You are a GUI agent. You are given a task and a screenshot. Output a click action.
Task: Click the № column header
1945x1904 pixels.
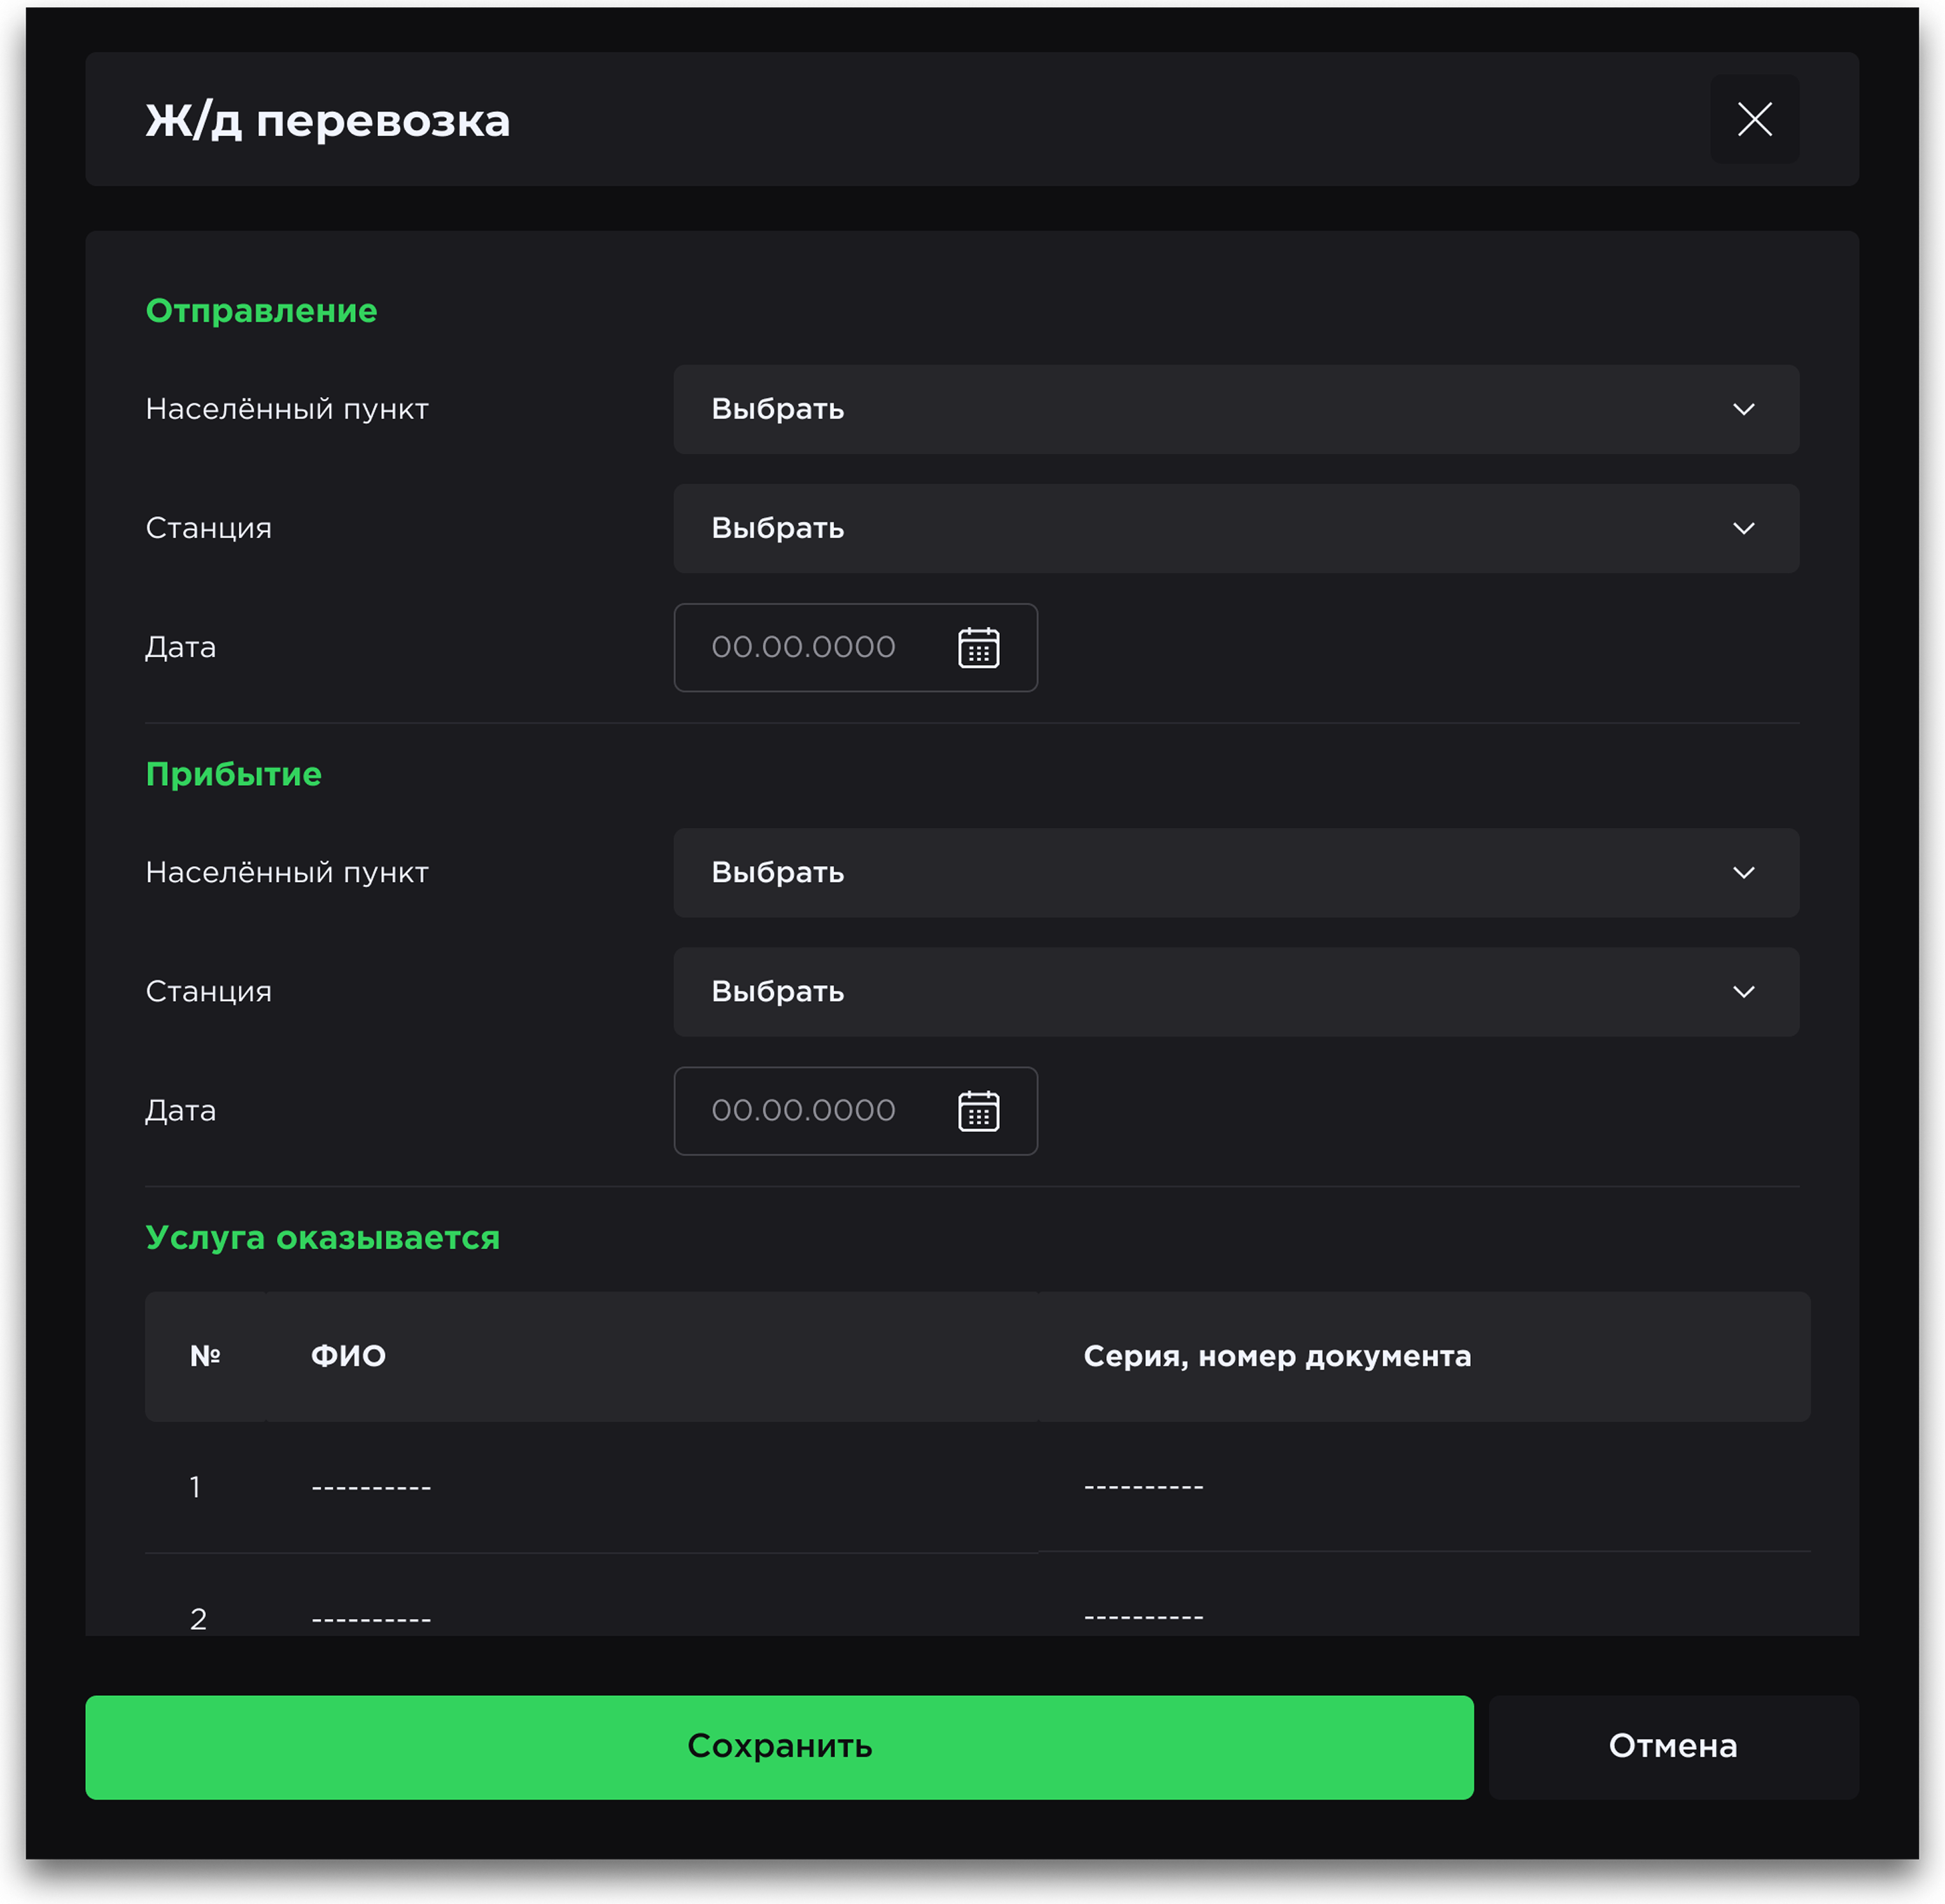click(x=205, y=1356)
